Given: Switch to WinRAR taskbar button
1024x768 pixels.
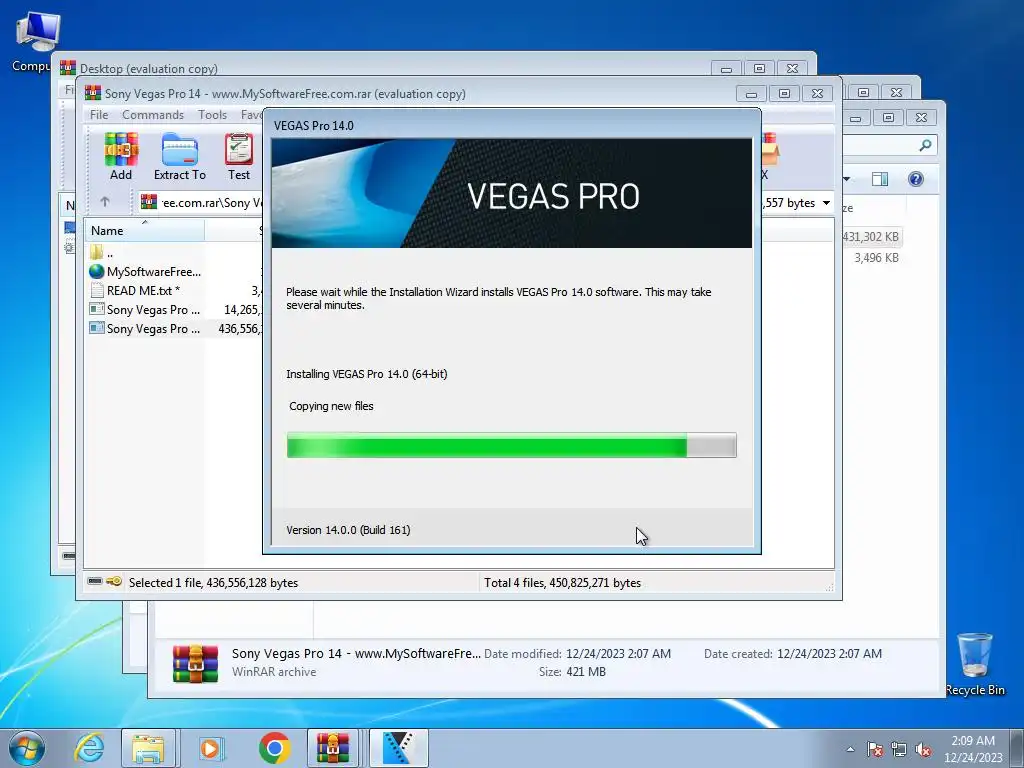Looking at the screenshot, I should 333,748.
